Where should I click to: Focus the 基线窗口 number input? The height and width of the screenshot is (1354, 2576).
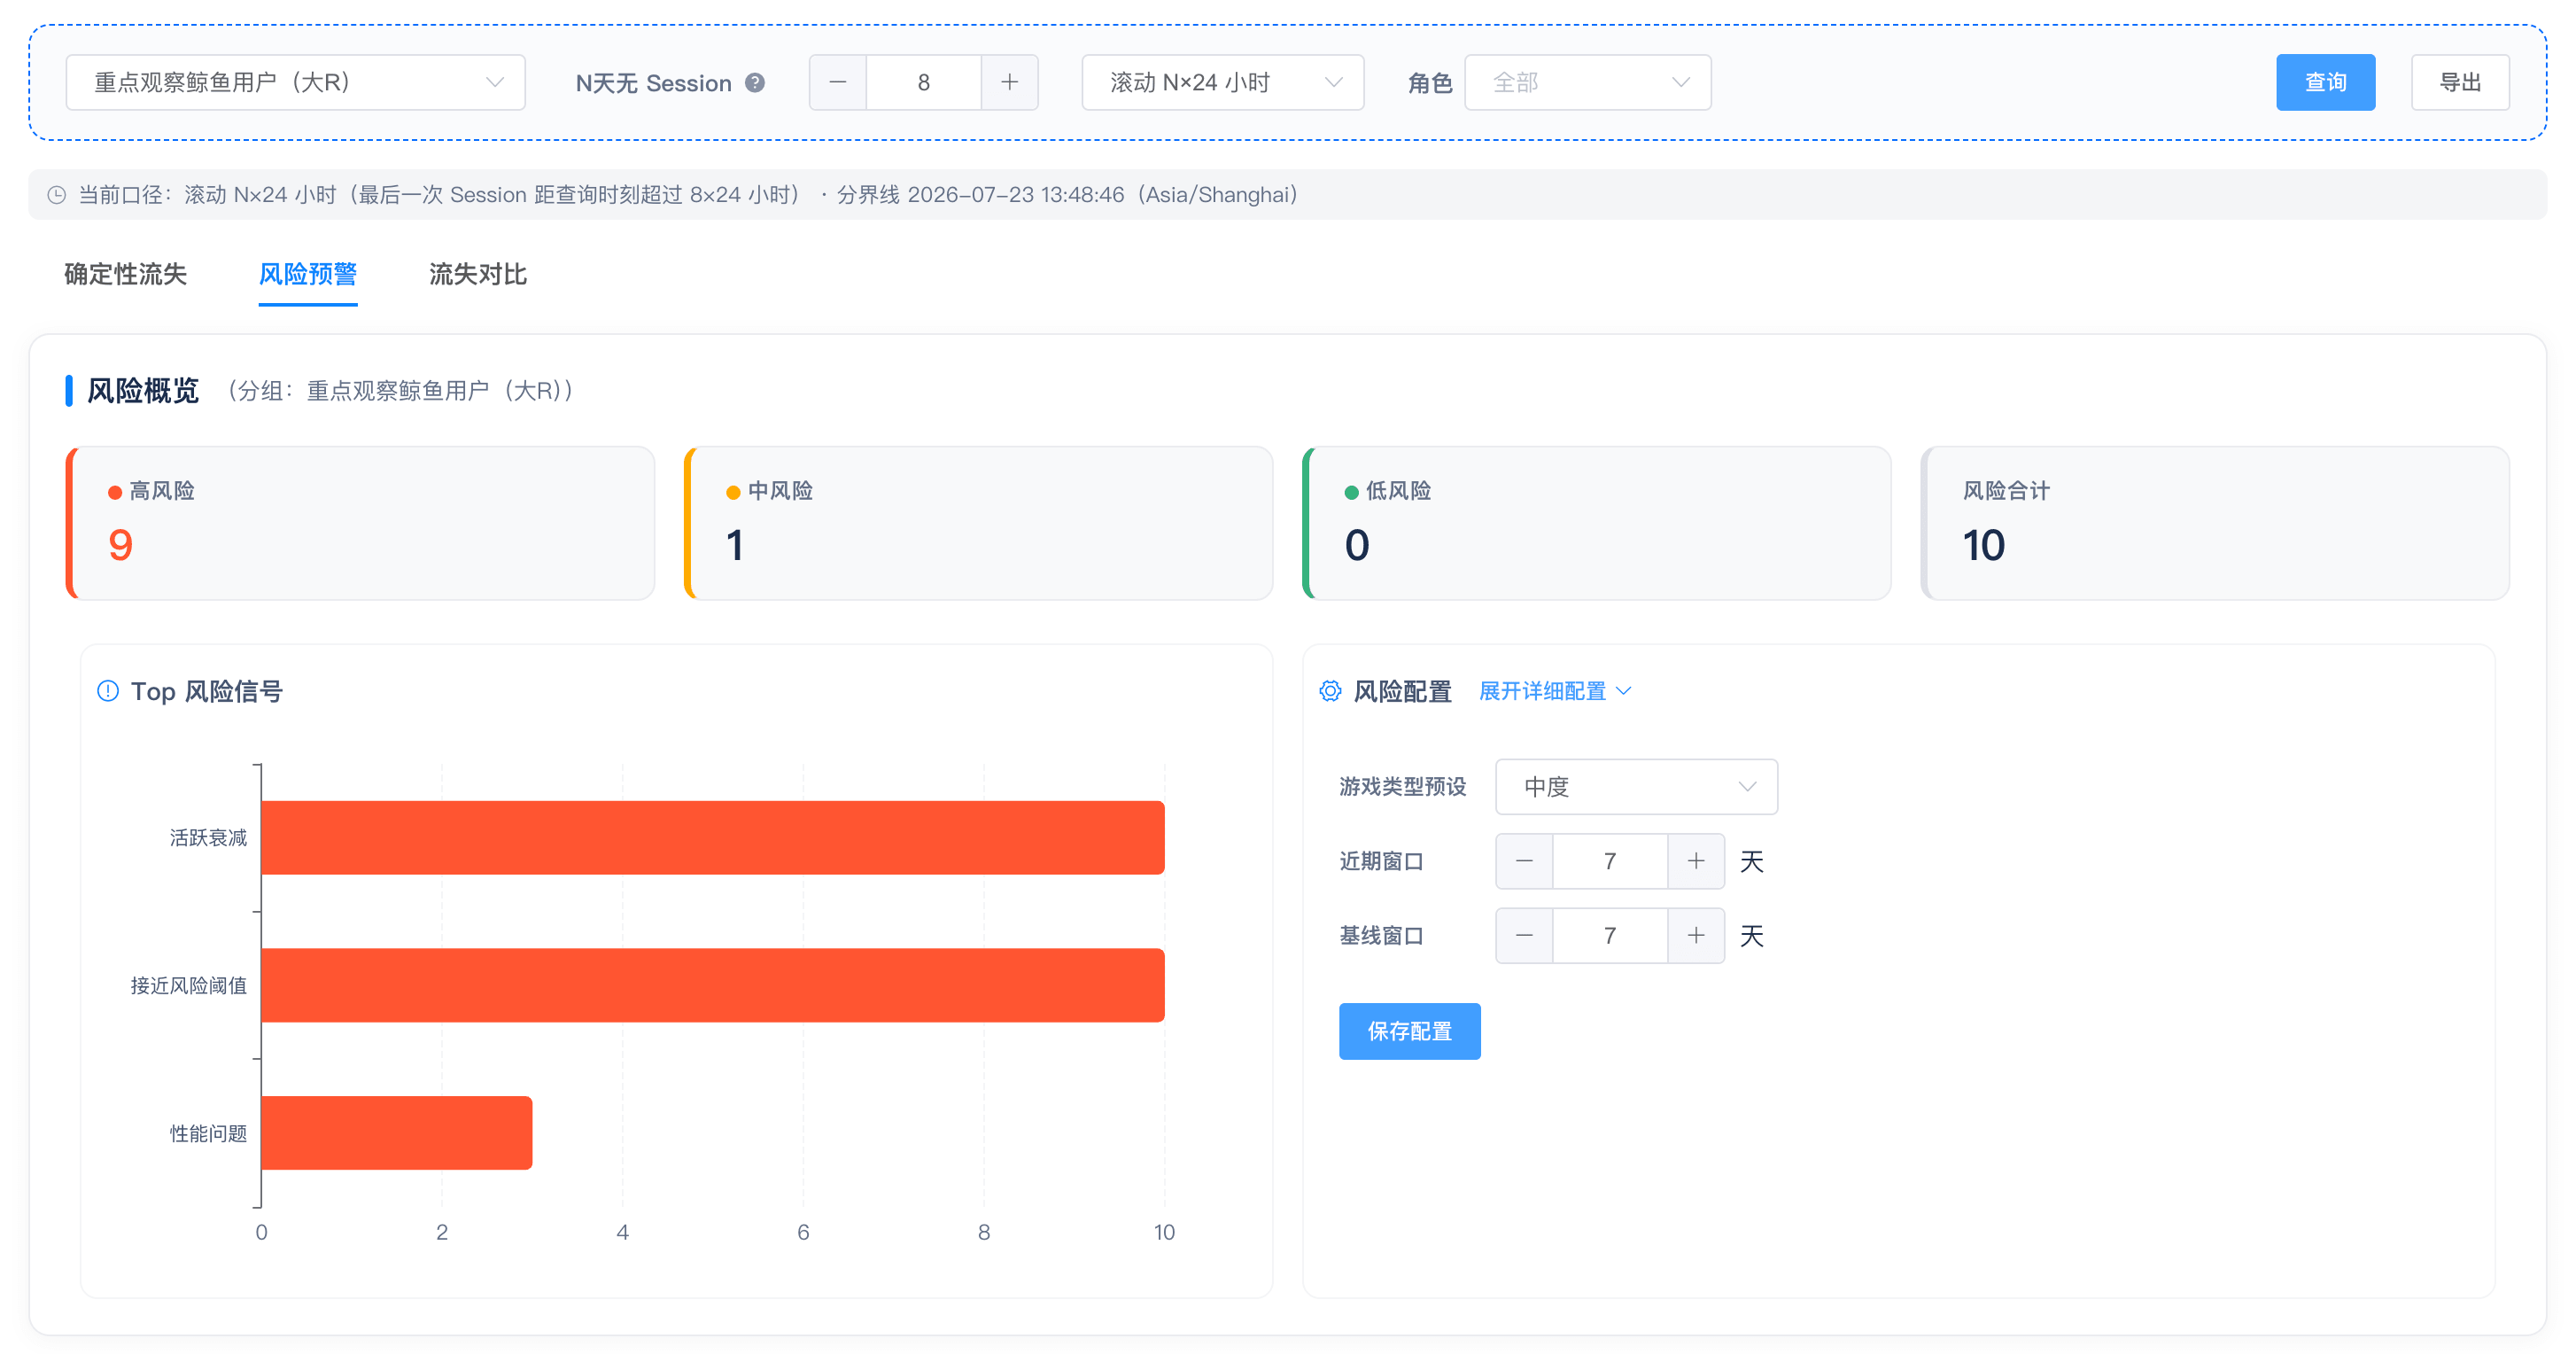click(1610, 936)
